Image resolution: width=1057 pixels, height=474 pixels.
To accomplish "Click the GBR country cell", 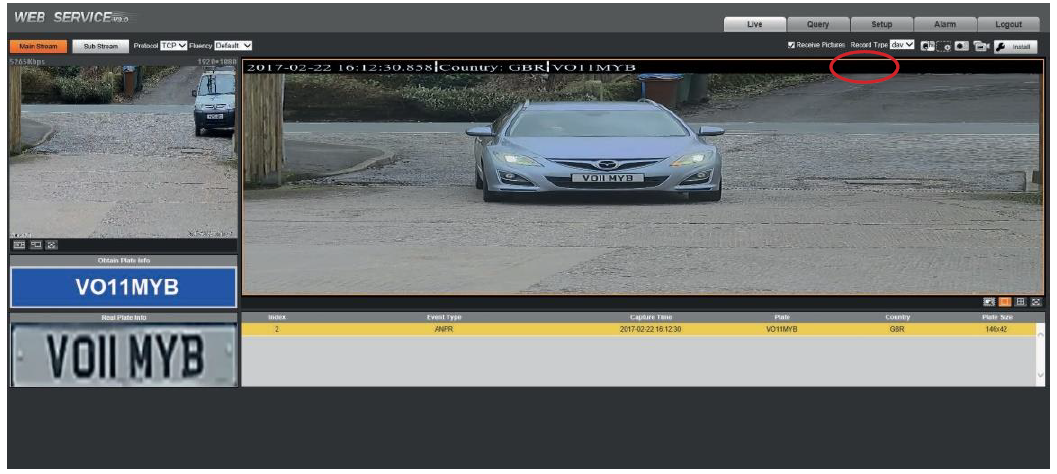I will (897, 330).
